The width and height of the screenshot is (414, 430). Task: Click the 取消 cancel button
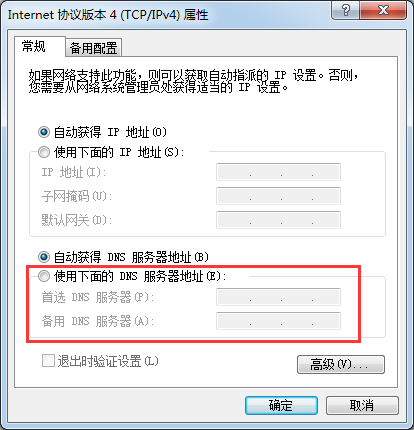click(362, 405)
